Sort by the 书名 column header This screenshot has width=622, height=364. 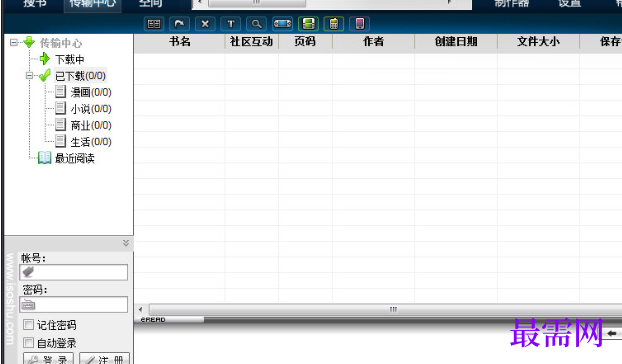click(x=180, y=42)
